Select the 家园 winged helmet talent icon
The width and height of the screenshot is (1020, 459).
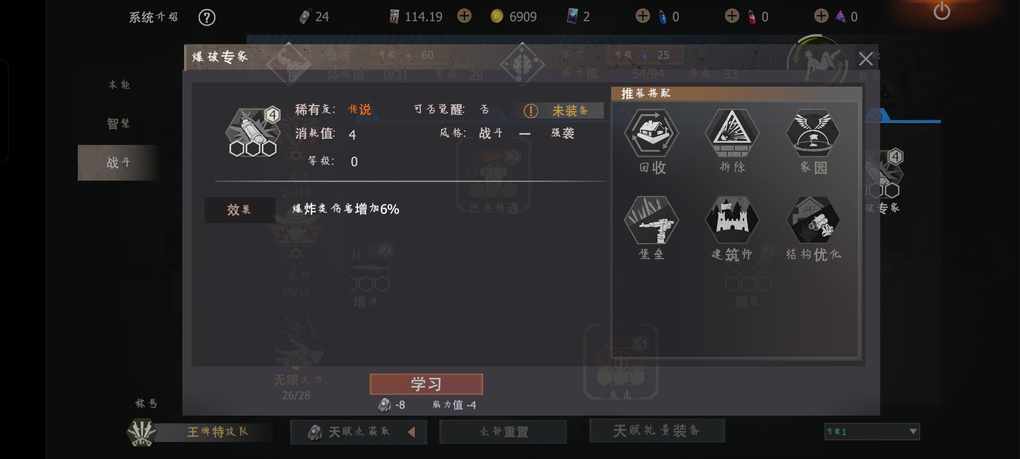[813, 133]
